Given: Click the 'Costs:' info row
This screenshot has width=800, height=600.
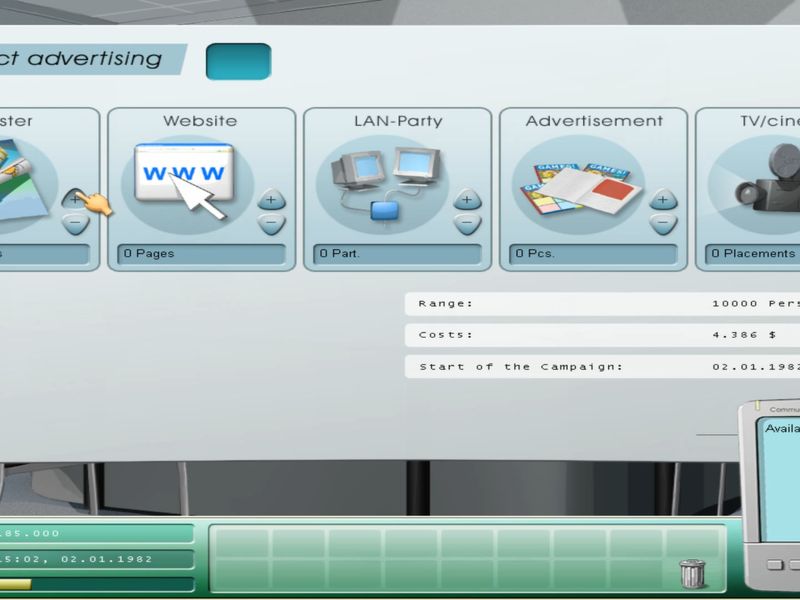Looking at the screenshot, I should [603, 335].
